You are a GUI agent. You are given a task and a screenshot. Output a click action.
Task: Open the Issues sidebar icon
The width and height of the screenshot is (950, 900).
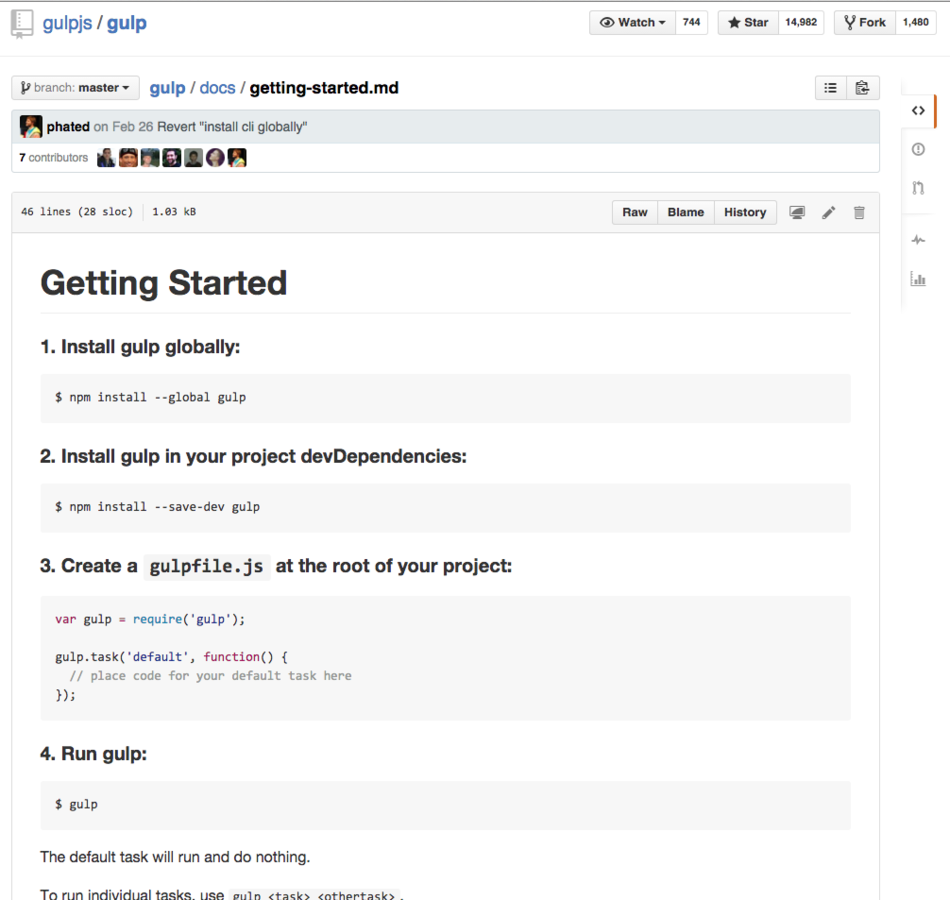(918, 149)
